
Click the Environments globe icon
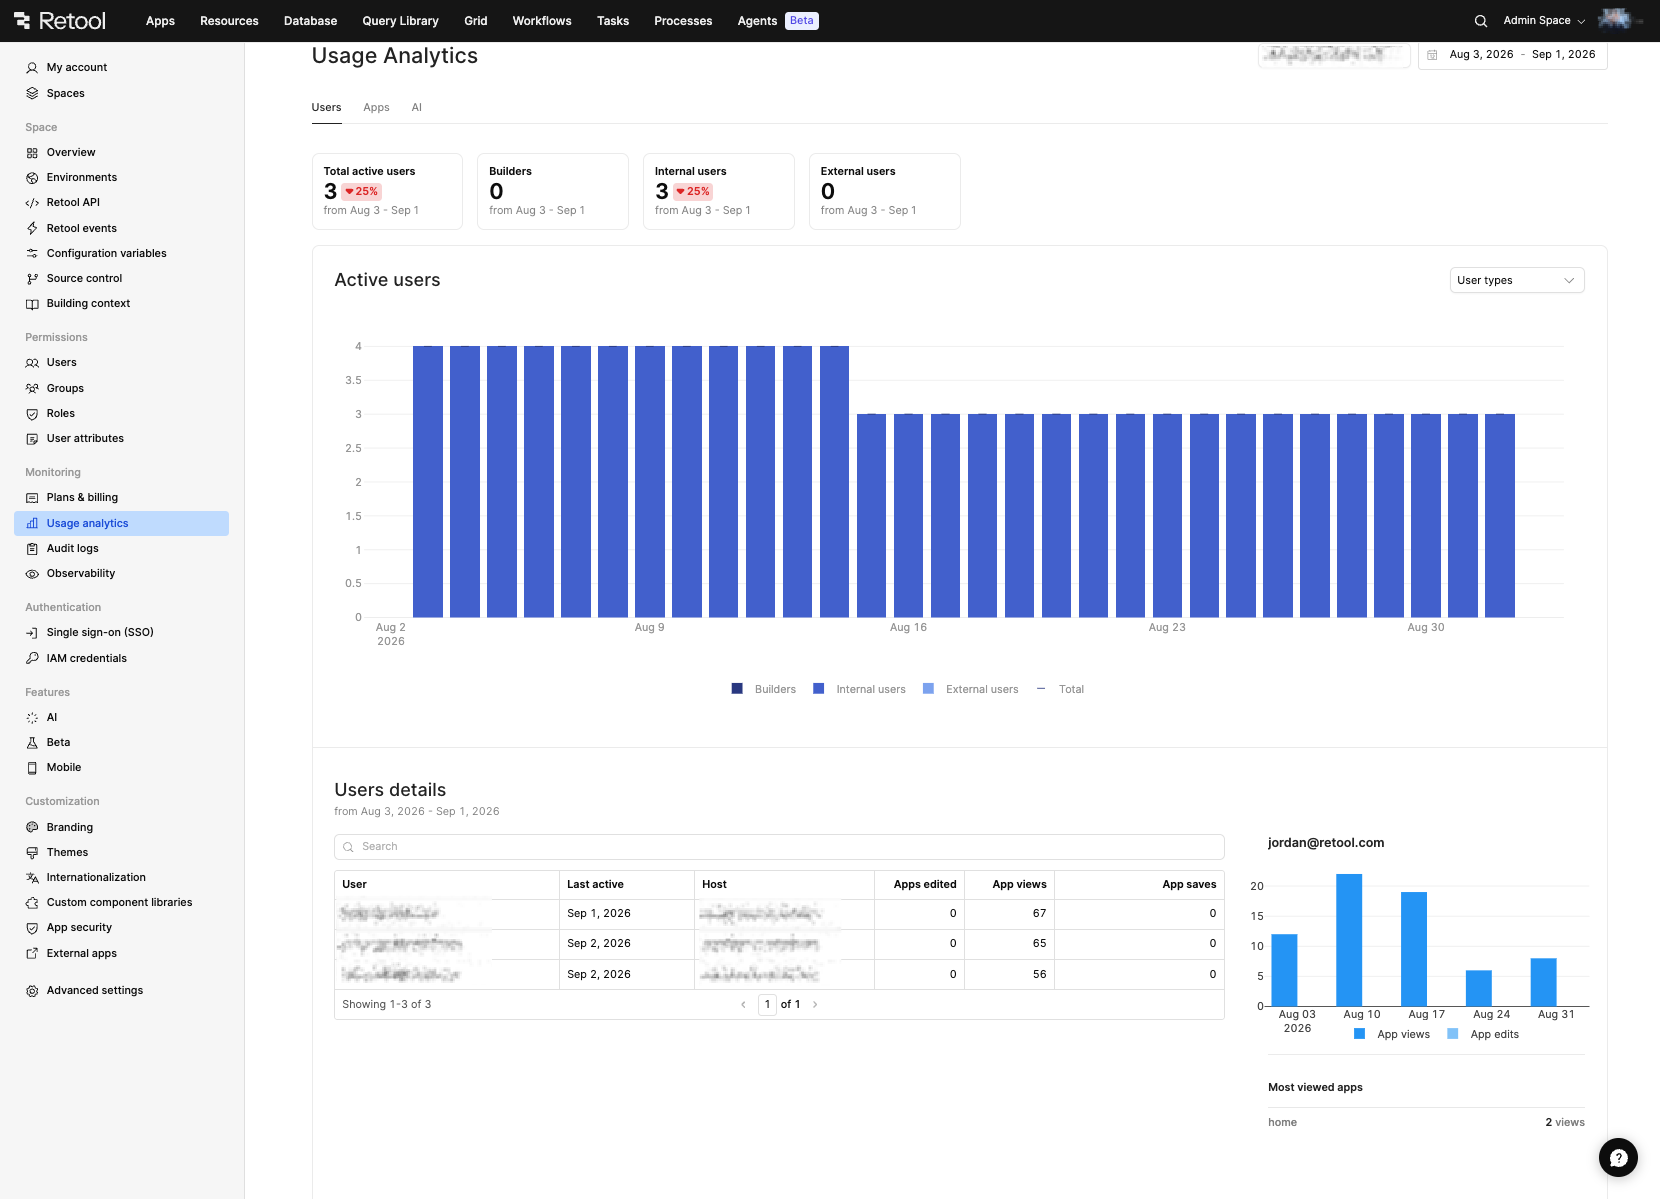coord(32,178)
